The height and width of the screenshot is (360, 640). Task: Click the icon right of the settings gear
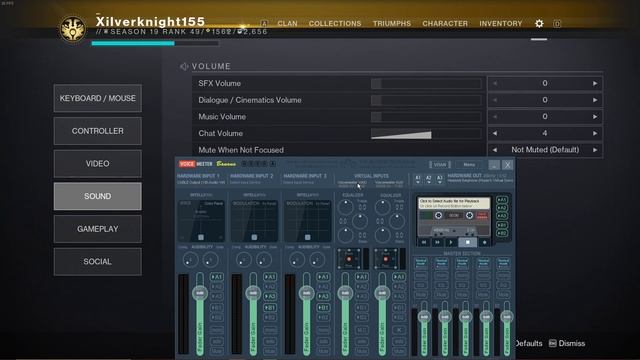pyautogui.click(x=557, y=24)
